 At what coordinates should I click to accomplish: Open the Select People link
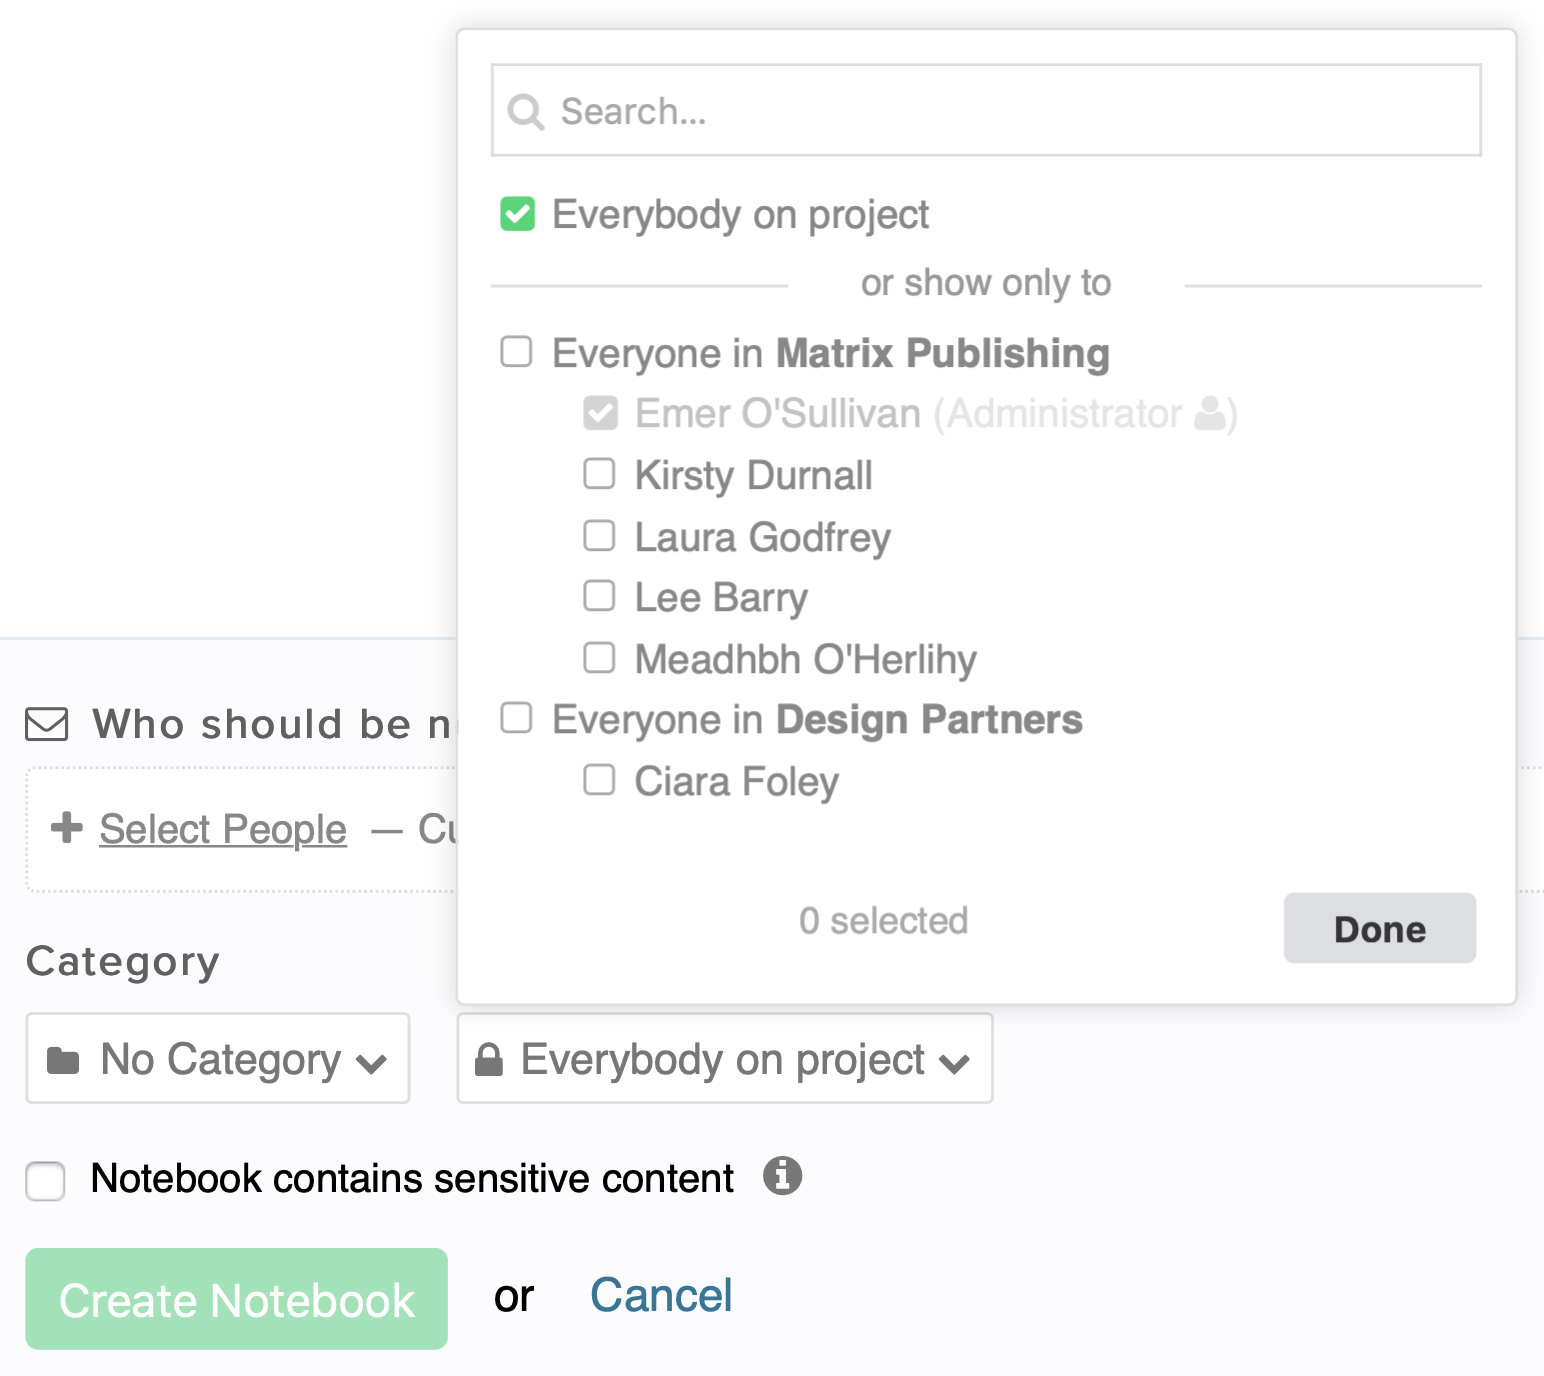coord(223,829)
